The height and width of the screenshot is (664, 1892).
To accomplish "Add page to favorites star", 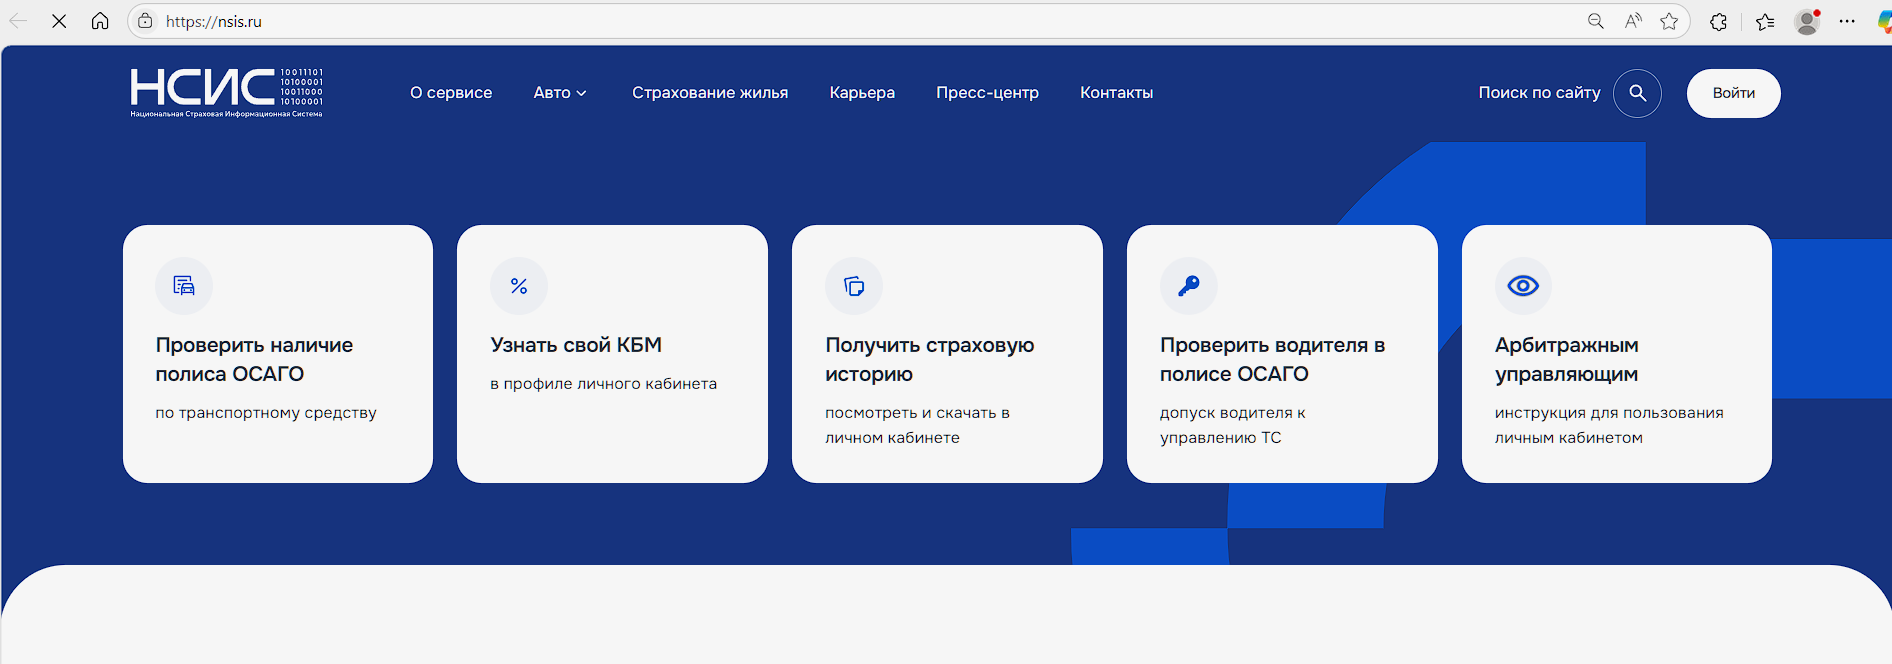I will tap(1669, 21).
